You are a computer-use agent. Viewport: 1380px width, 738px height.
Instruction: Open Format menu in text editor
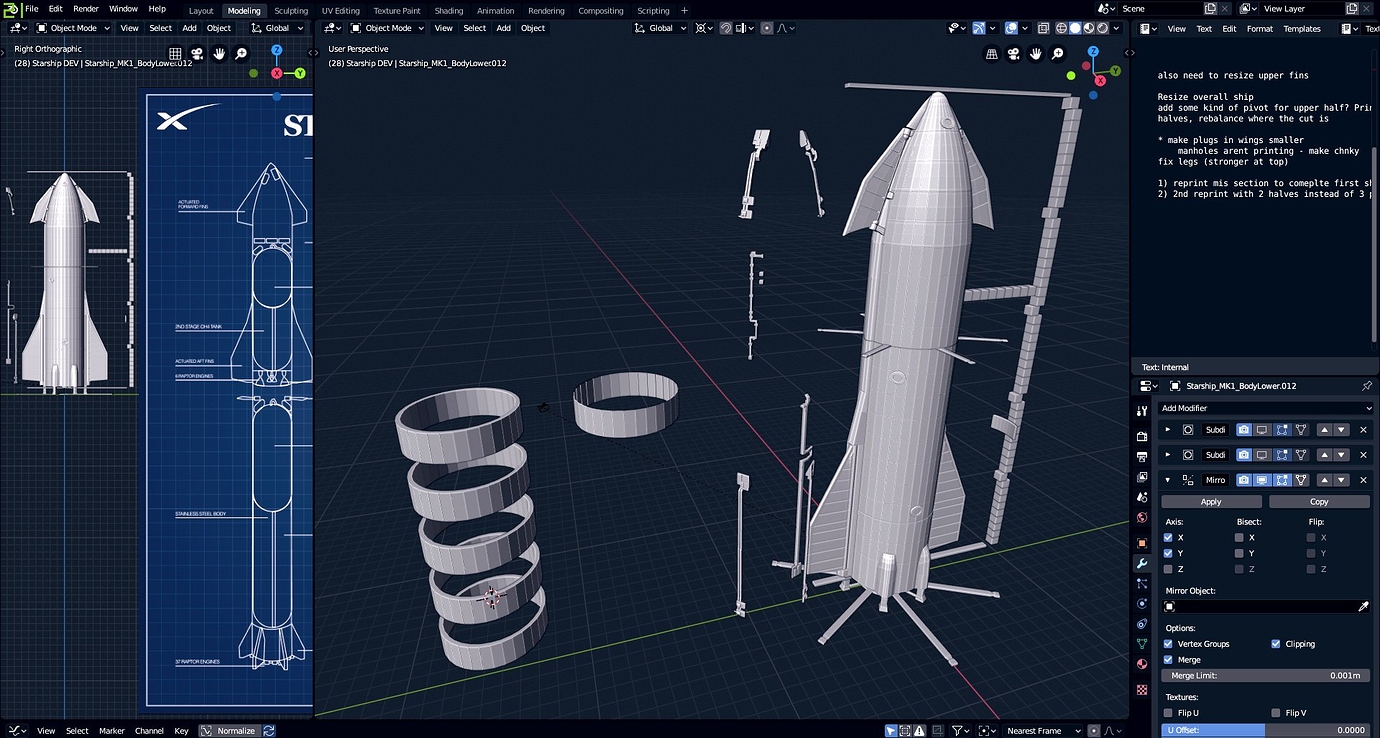coord(1260,29)
